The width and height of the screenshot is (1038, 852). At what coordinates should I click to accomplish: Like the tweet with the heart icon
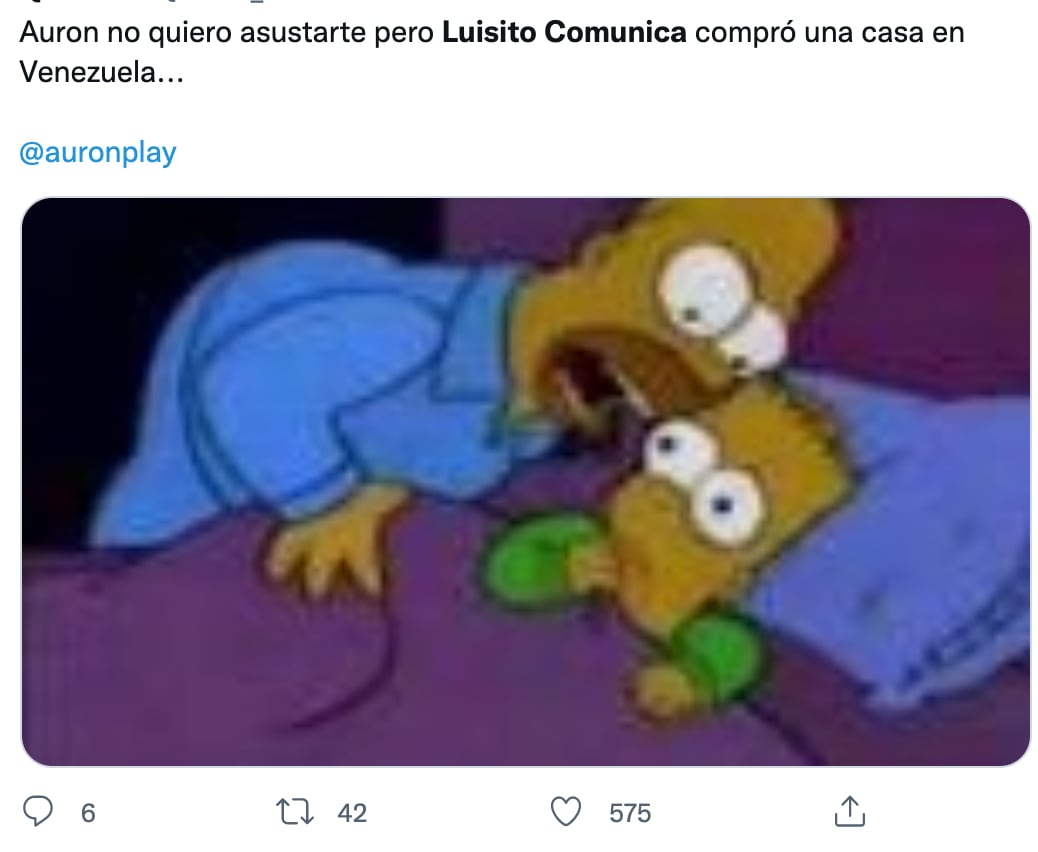click(x=566, y=812)
